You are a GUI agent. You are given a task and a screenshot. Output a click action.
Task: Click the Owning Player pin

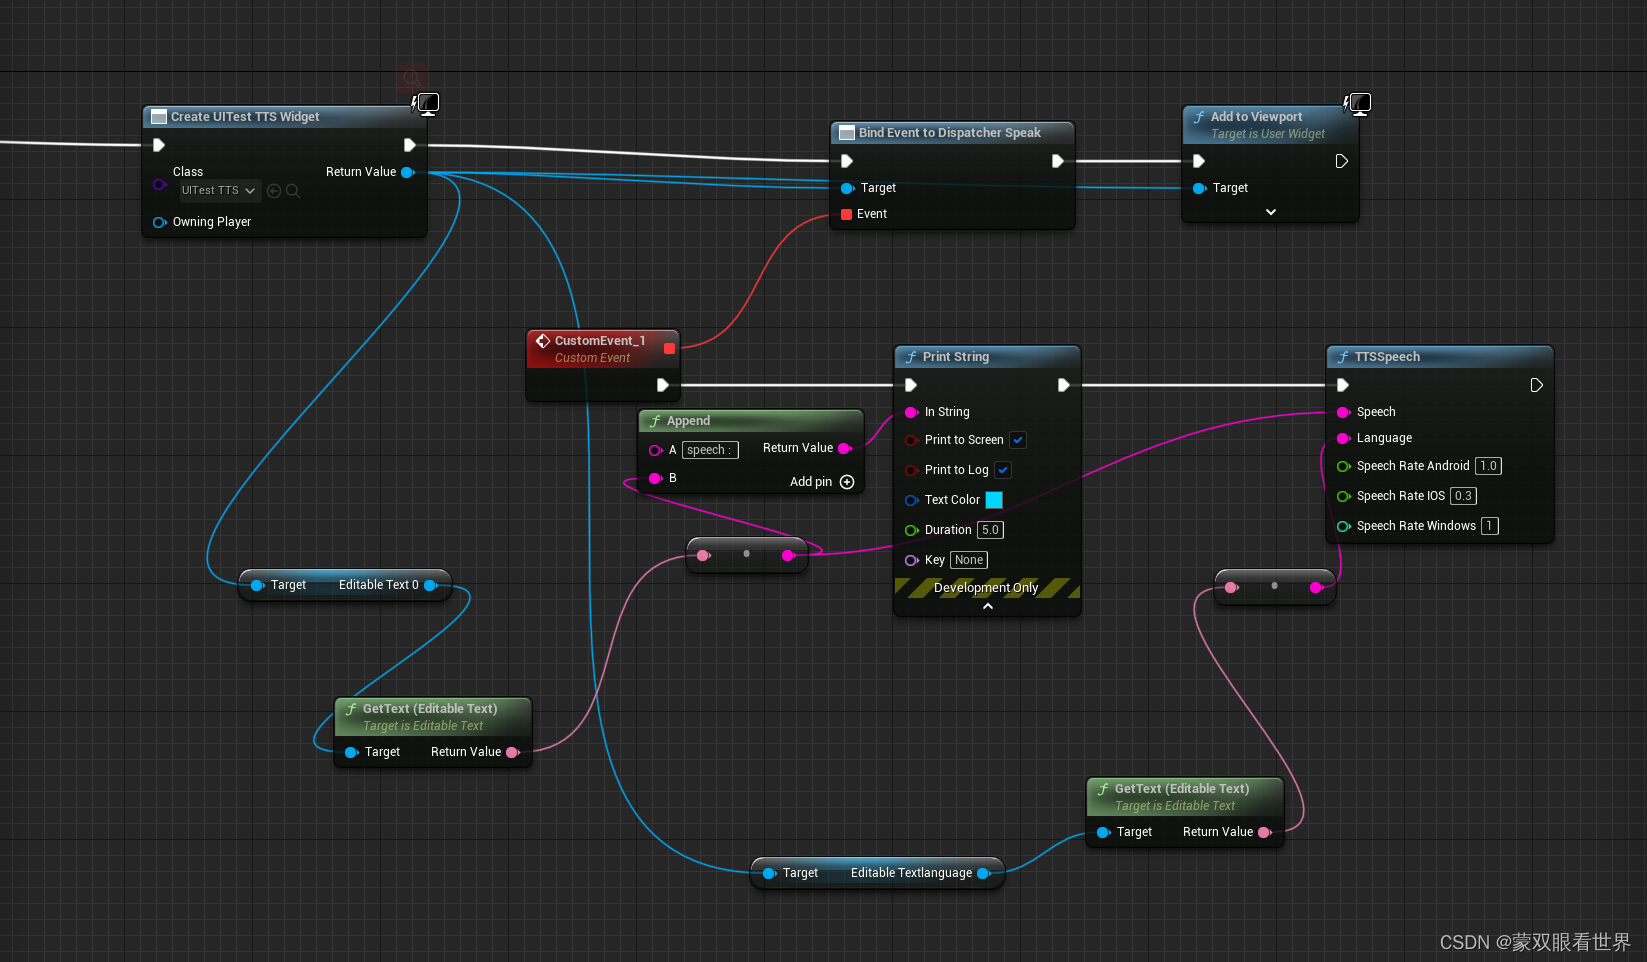(159, 222)
